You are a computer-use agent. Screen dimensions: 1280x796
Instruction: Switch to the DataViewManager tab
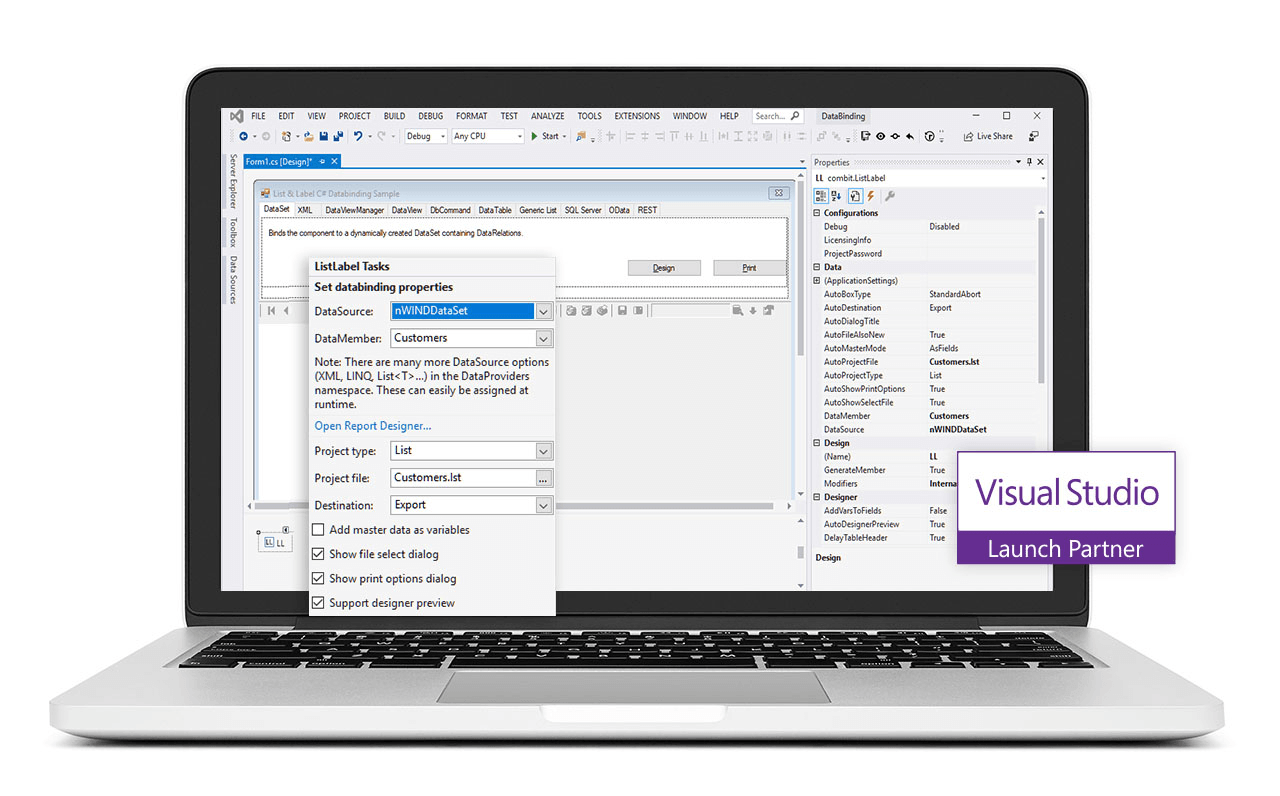tap(354, 210)
